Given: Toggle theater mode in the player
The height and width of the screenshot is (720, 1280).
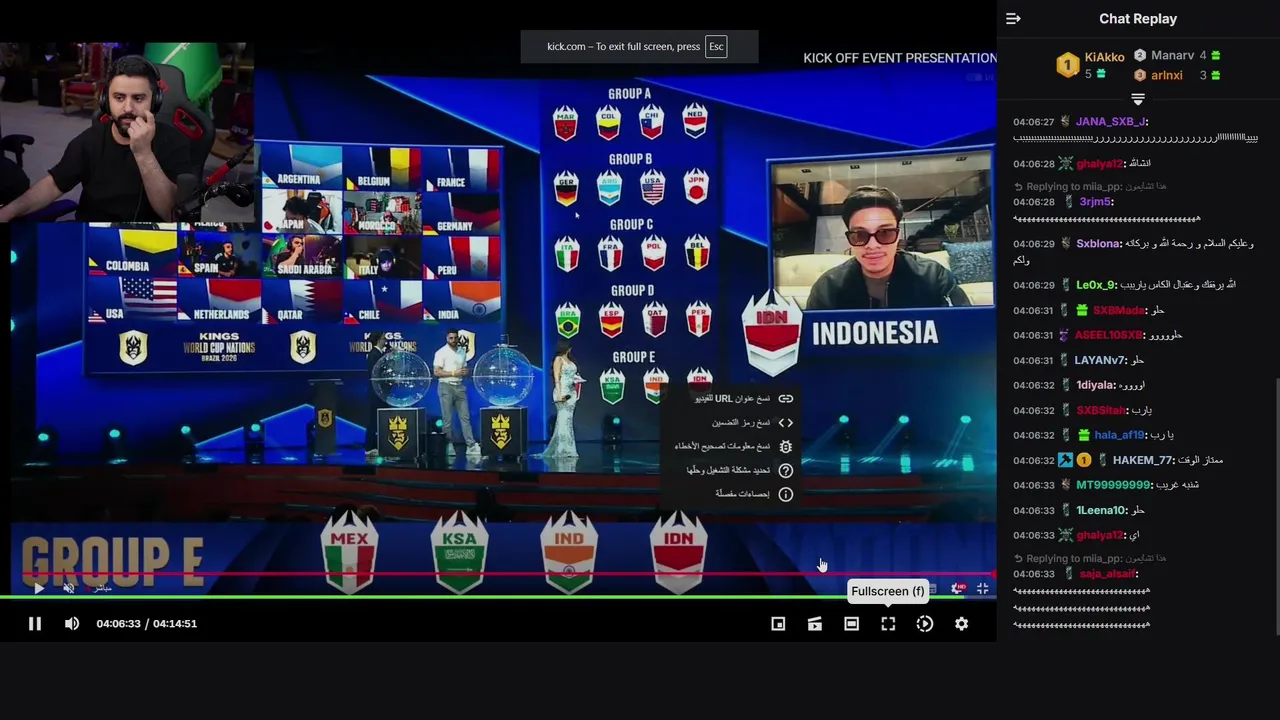Looking at the screenshot, I should click(x=851, y=623).
